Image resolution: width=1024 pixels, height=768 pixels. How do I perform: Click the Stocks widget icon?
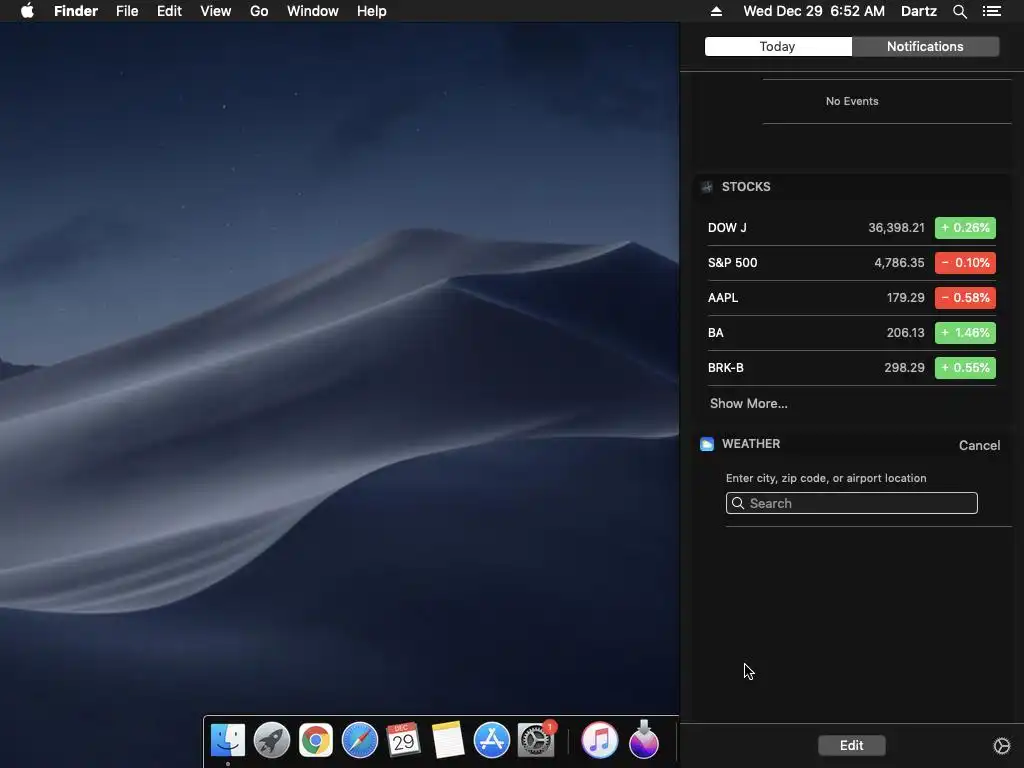click(707, 187)
